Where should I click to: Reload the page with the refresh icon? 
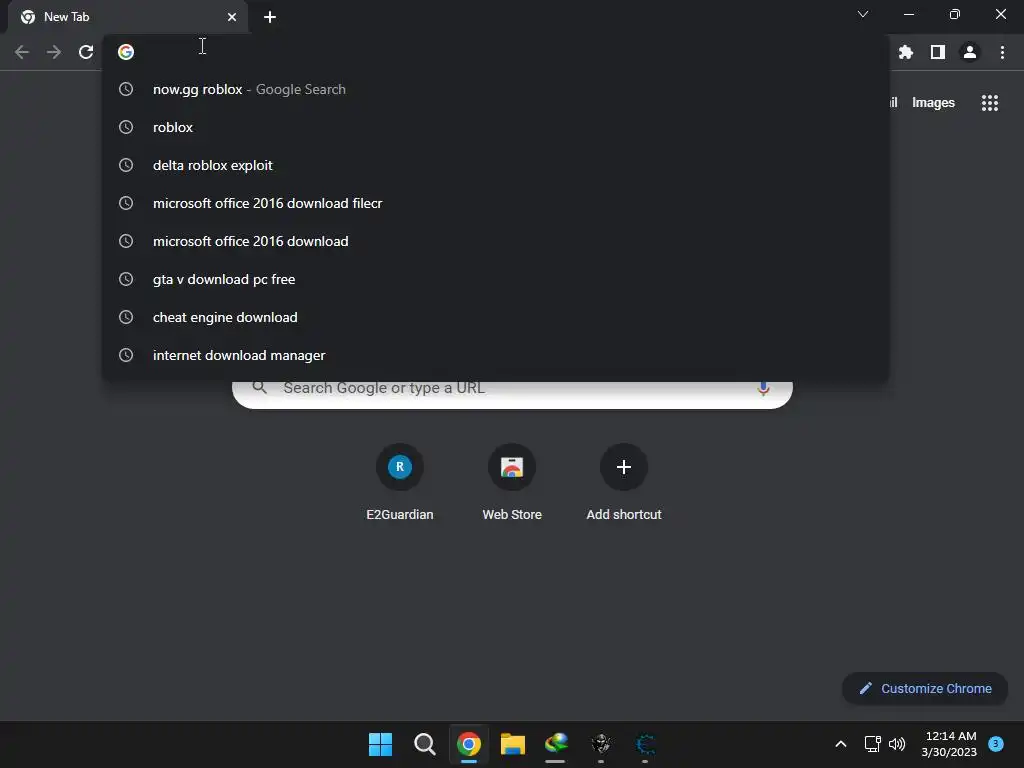[x=86, y=52]
